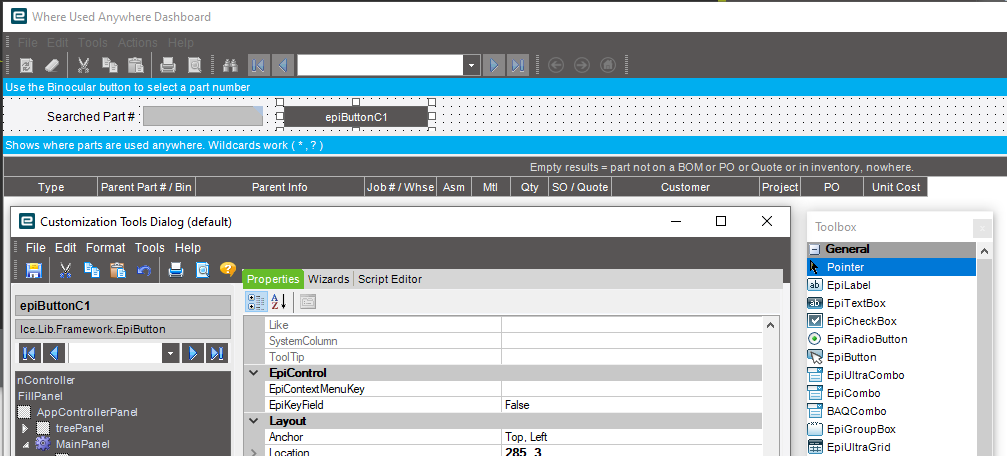The image size is (1007, 456).
Task: Open the dashboard toolbar record dropdown
Action: (472, 65)
